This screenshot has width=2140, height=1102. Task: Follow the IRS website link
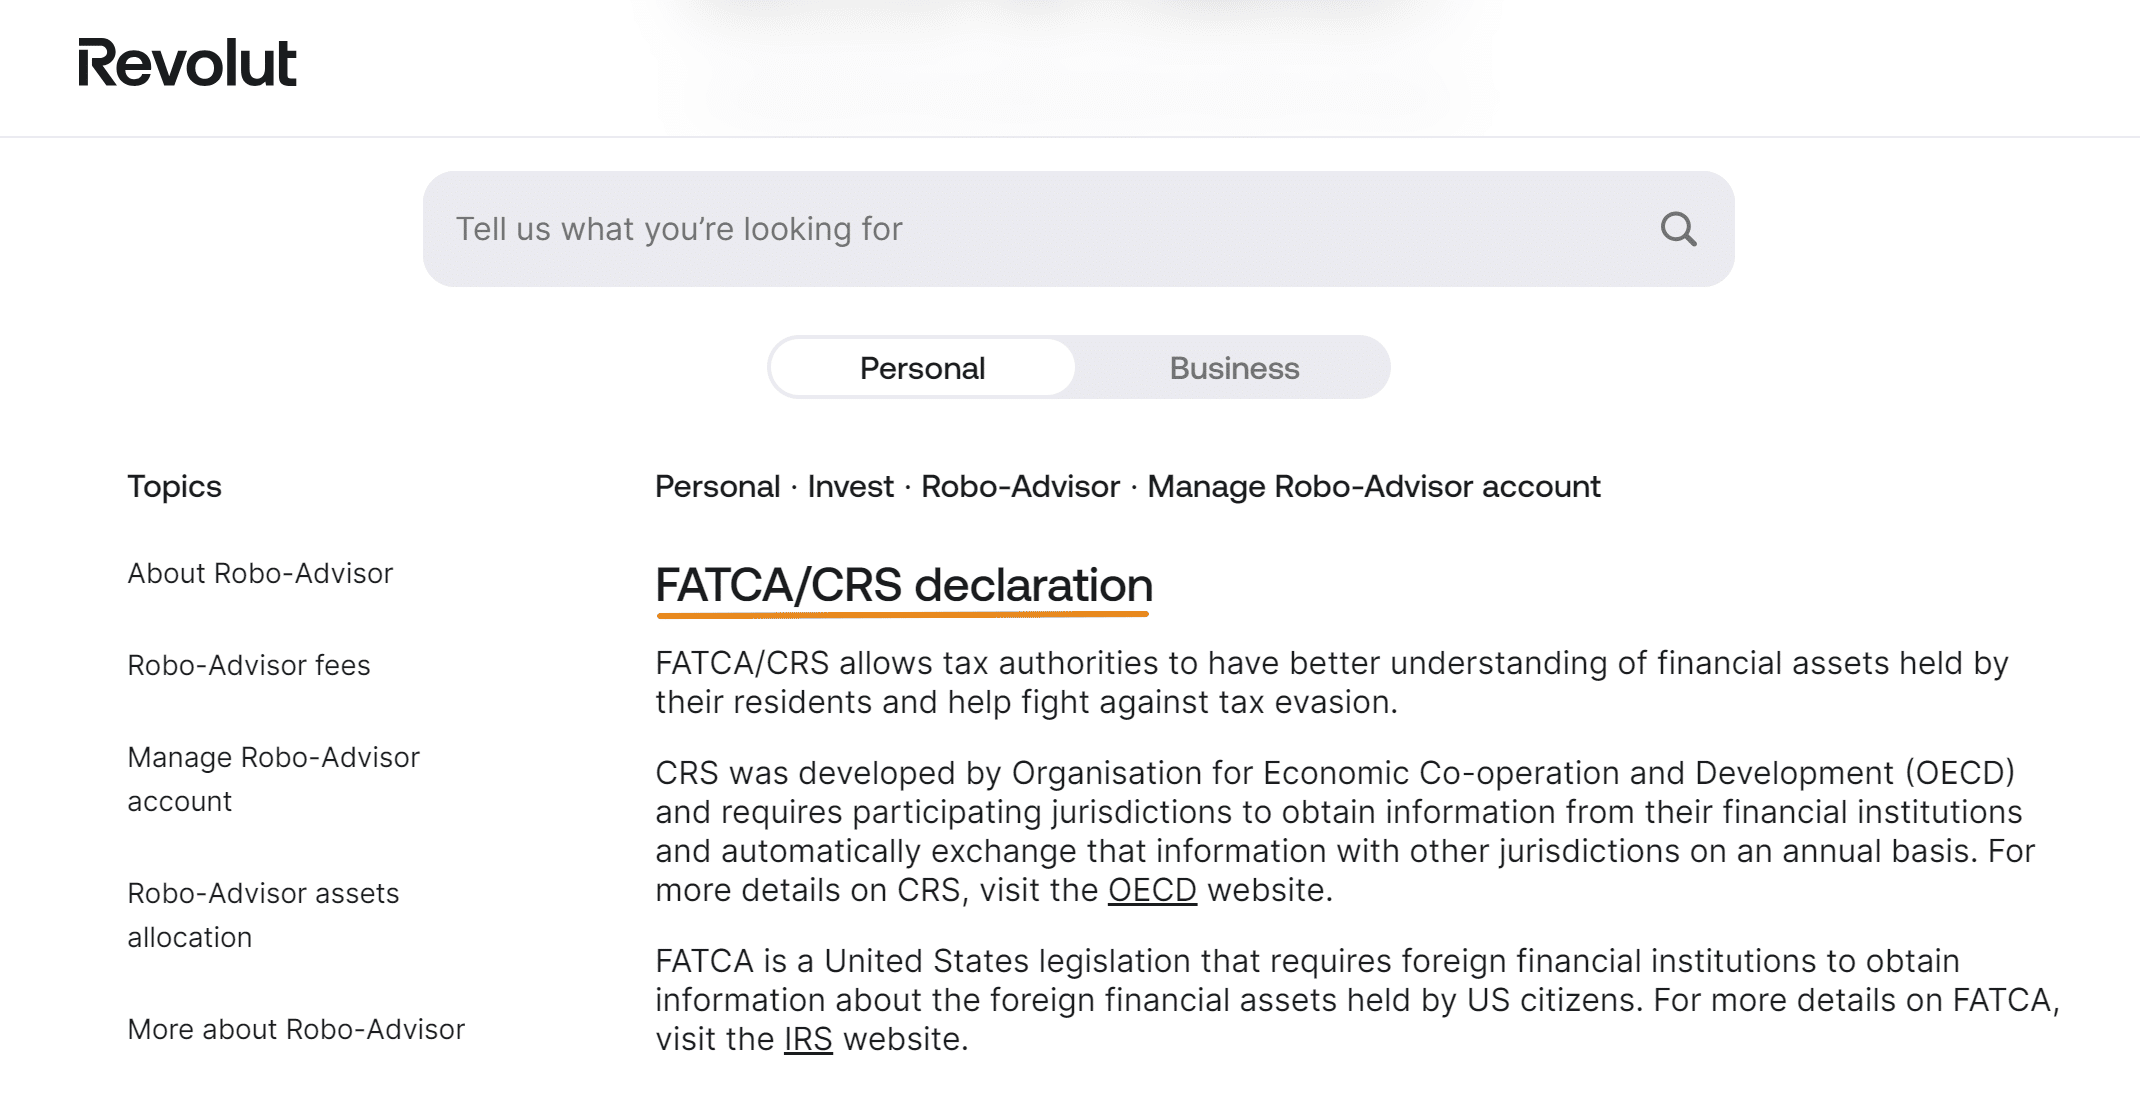808,1039
